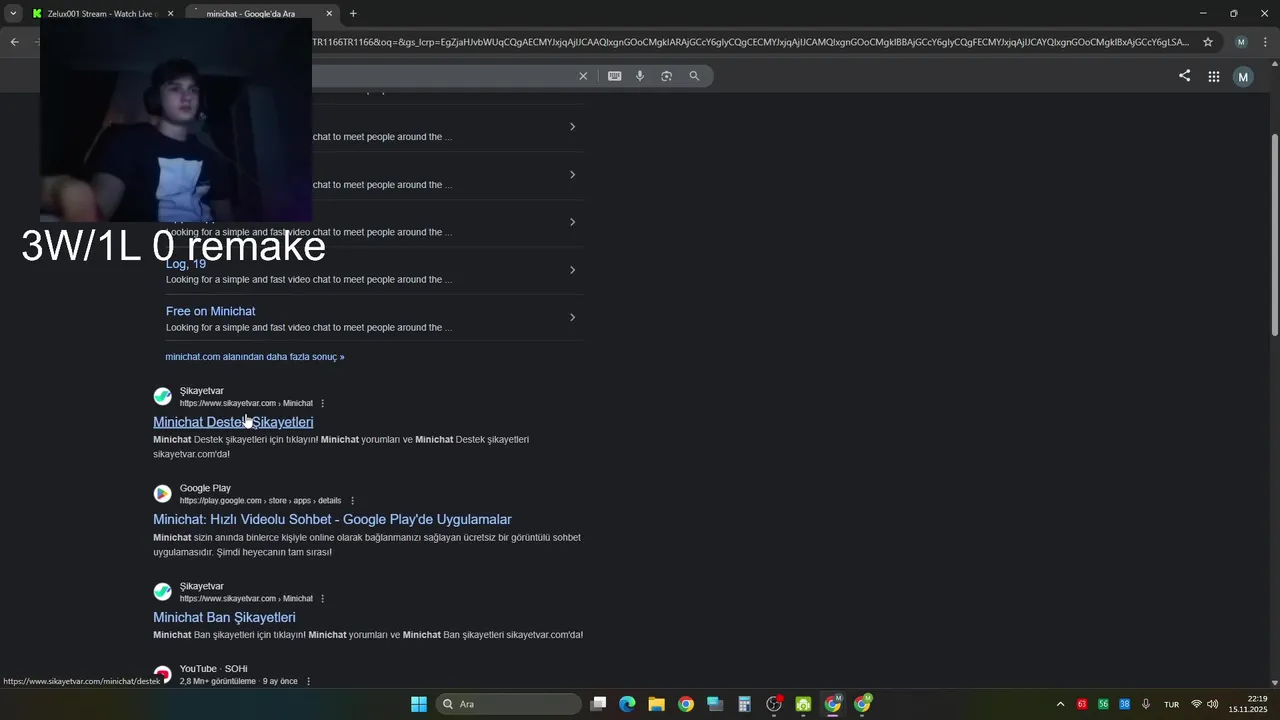This screenshot has width=1280, height=720.
Task: Click the page vertical scrollbar thumb
Action: [x=1274, y=234]
